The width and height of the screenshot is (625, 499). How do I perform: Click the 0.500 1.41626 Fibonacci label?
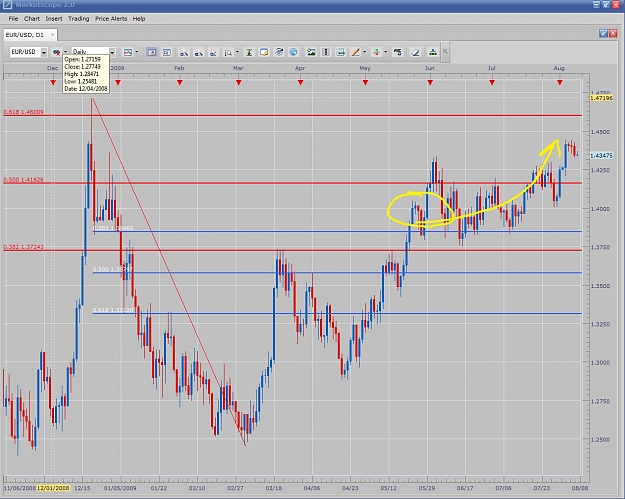24,180
